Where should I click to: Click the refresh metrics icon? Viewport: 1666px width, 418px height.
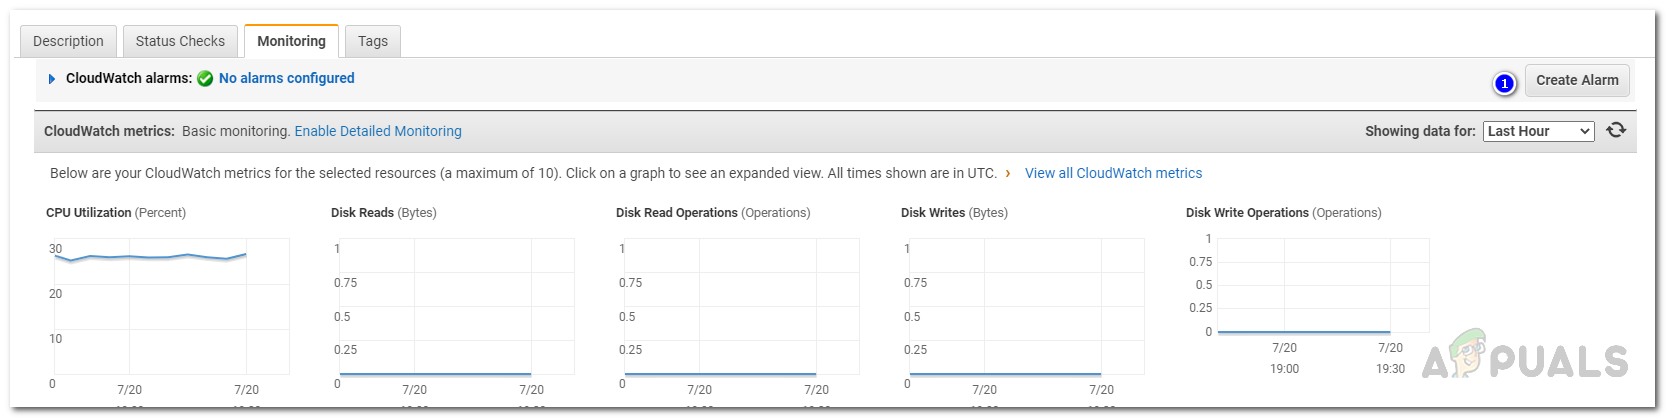1616,130
